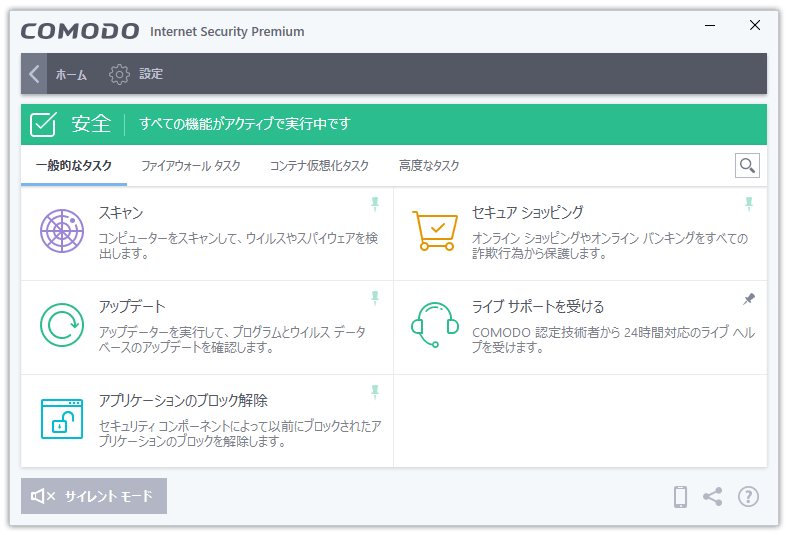Open the Live Support headset icon
This screenshot has height=535, width=789.
pyautogui.click(x=435, y=325)
